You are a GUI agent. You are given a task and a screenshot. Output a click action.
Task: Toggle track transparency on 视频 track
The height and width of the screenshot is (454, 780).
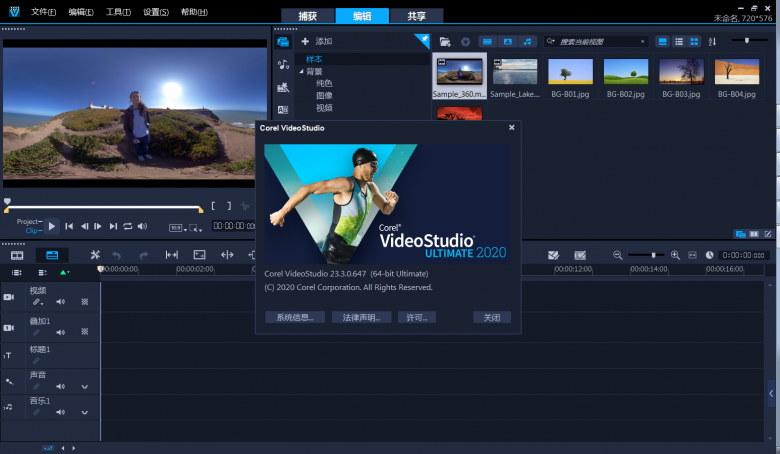pos(85,302)
